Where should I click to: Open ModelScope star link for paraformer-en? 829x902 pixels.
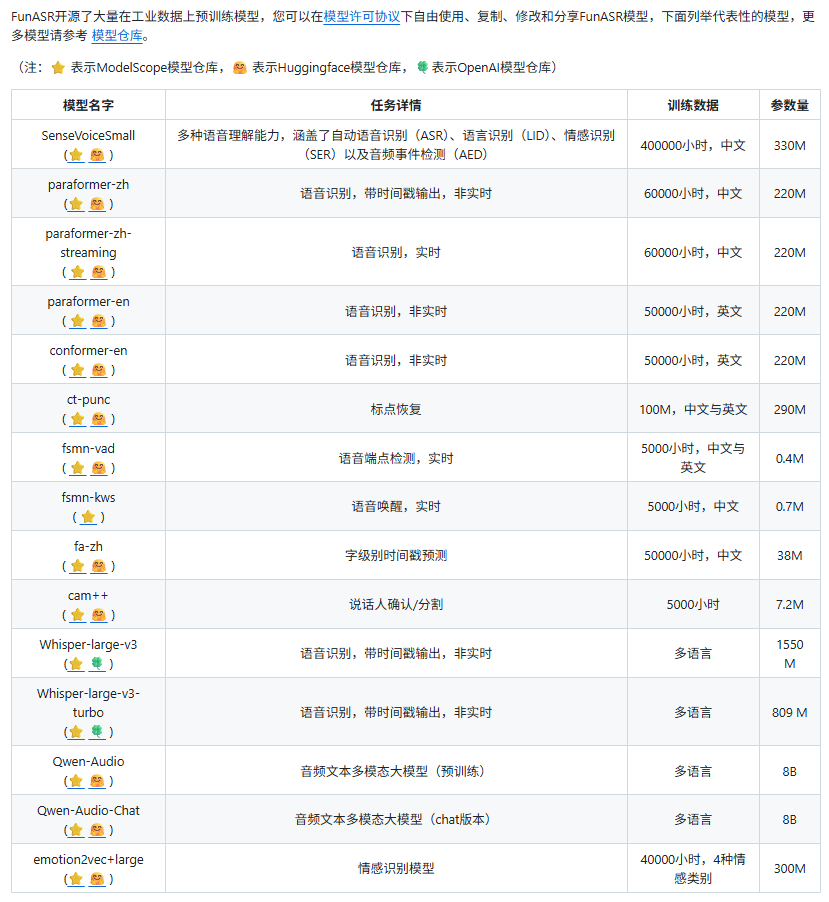pyautogui.click(x=77, y=321)
